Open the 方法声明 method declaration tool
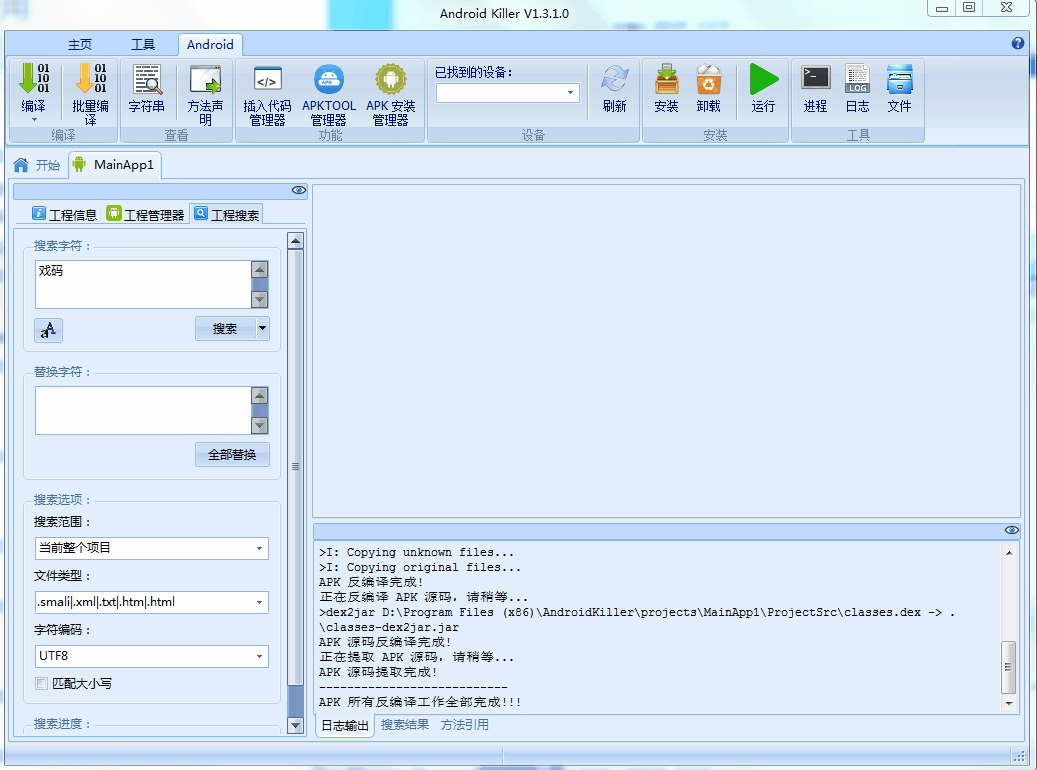The width and height of the screenshot is (1037, 770). 205,93
